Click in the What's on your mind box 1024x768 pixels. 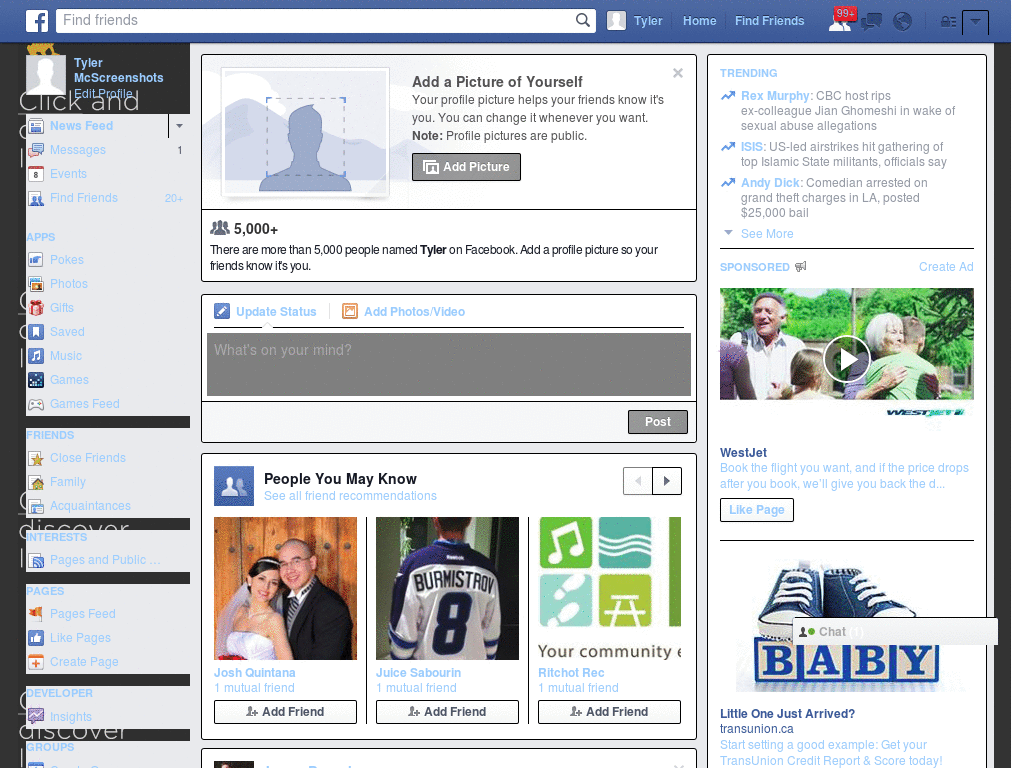pyautogui.click(x=449, y=364)
